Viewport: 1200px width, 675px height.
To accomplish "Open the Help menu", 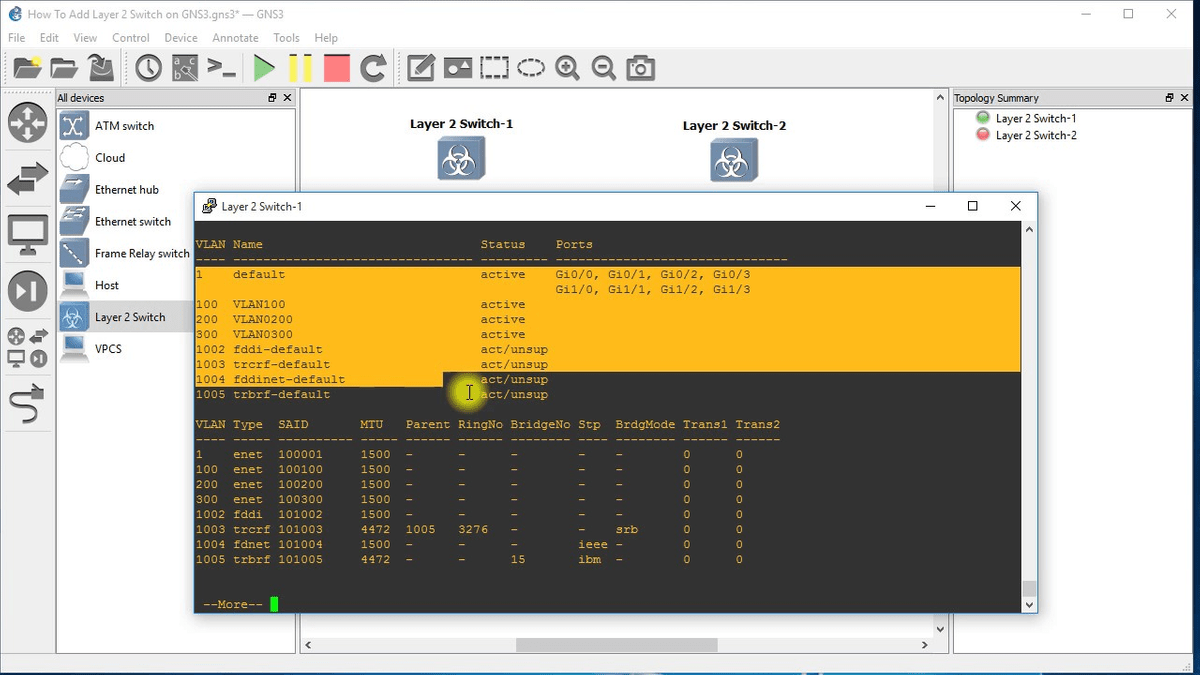I will tap(326, 38).
